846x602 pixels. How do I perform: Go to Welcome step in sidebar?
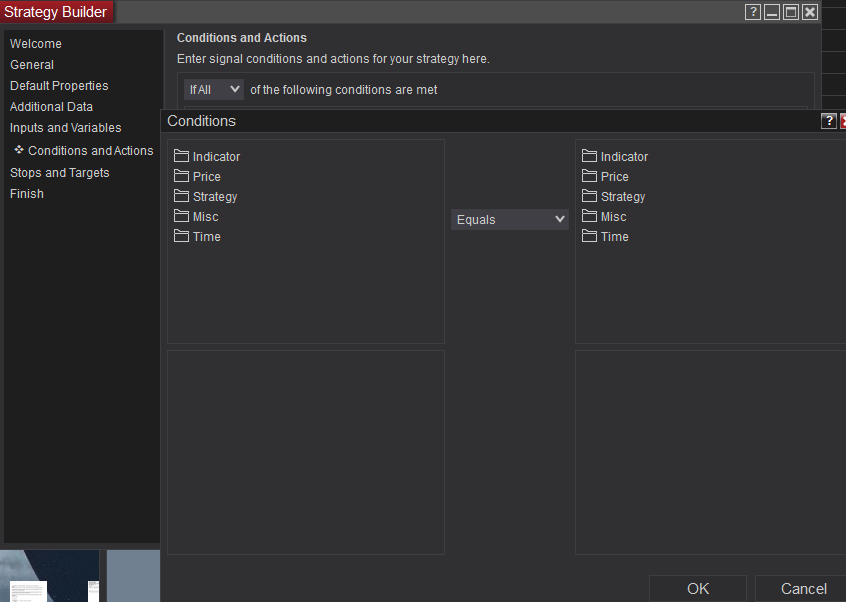click(36, 44)
